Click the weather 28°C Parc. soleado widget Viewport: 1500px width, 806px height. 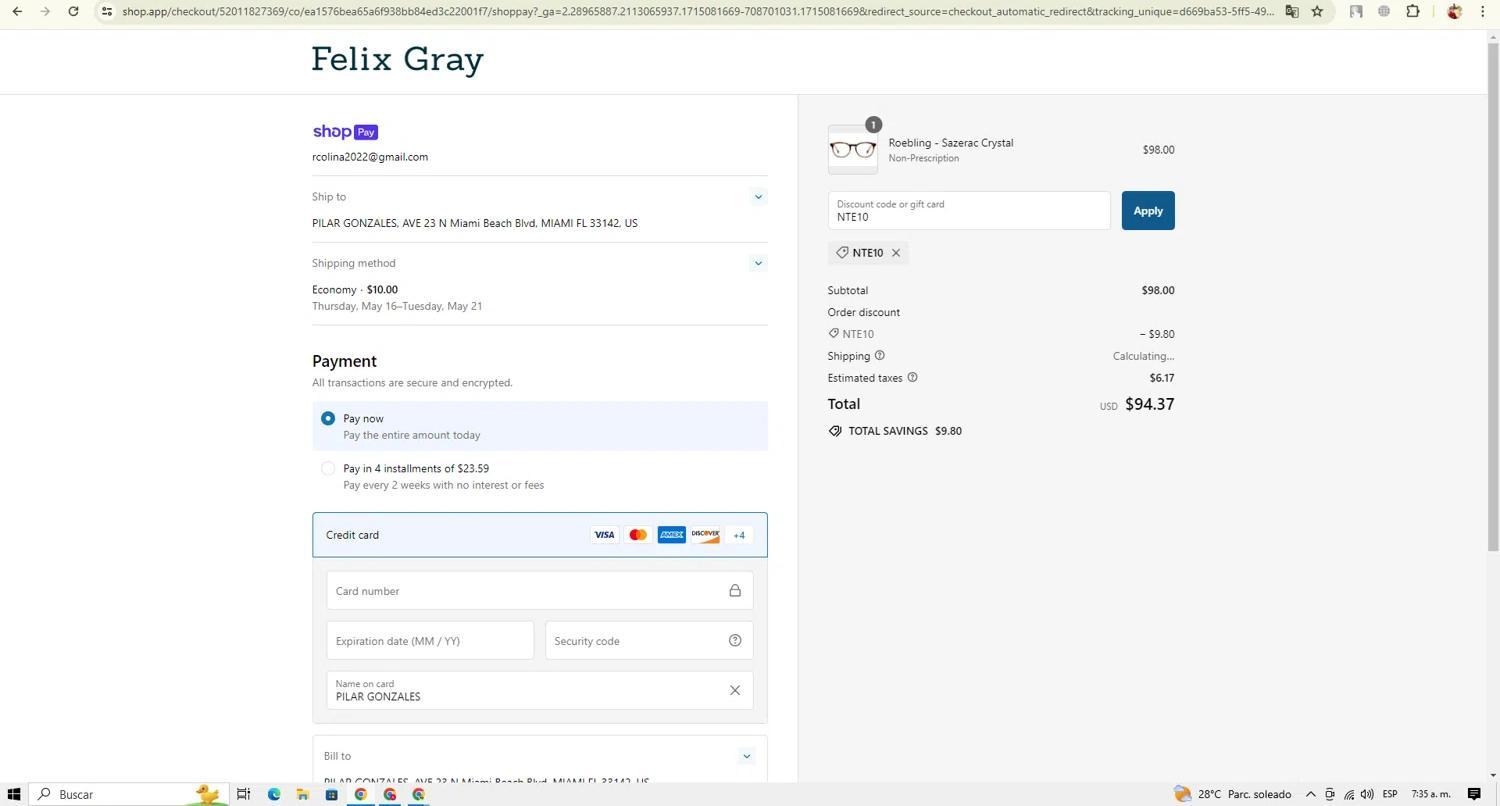click(1233, 794)
